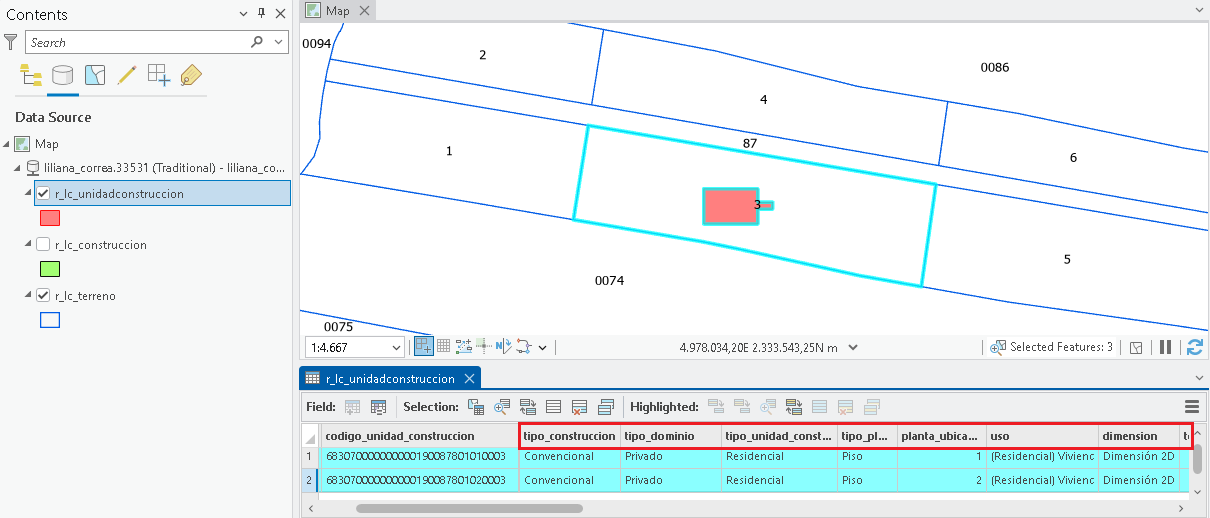
Task: Click the constraints icon in map status bar
Action: tap(463, 347)
